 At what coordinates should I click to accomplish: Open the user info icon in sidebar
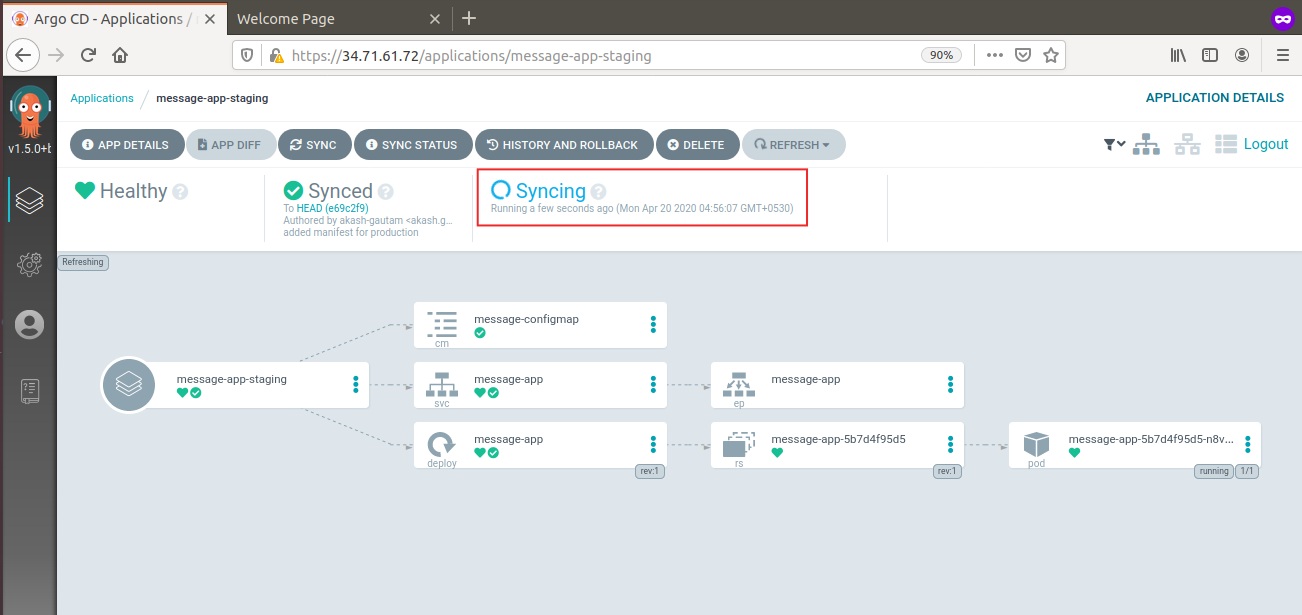click(29, 325)
